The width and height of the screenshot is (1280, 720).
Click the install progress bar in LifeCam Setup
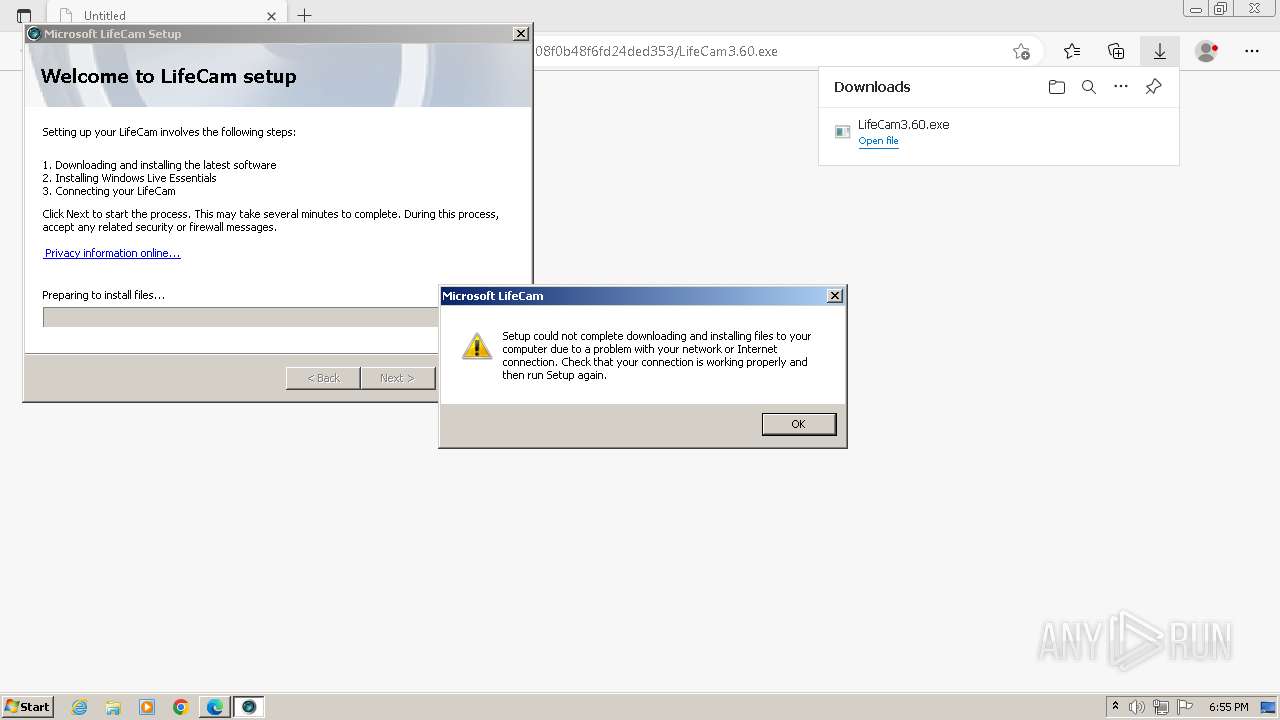[x=240, y=317]
